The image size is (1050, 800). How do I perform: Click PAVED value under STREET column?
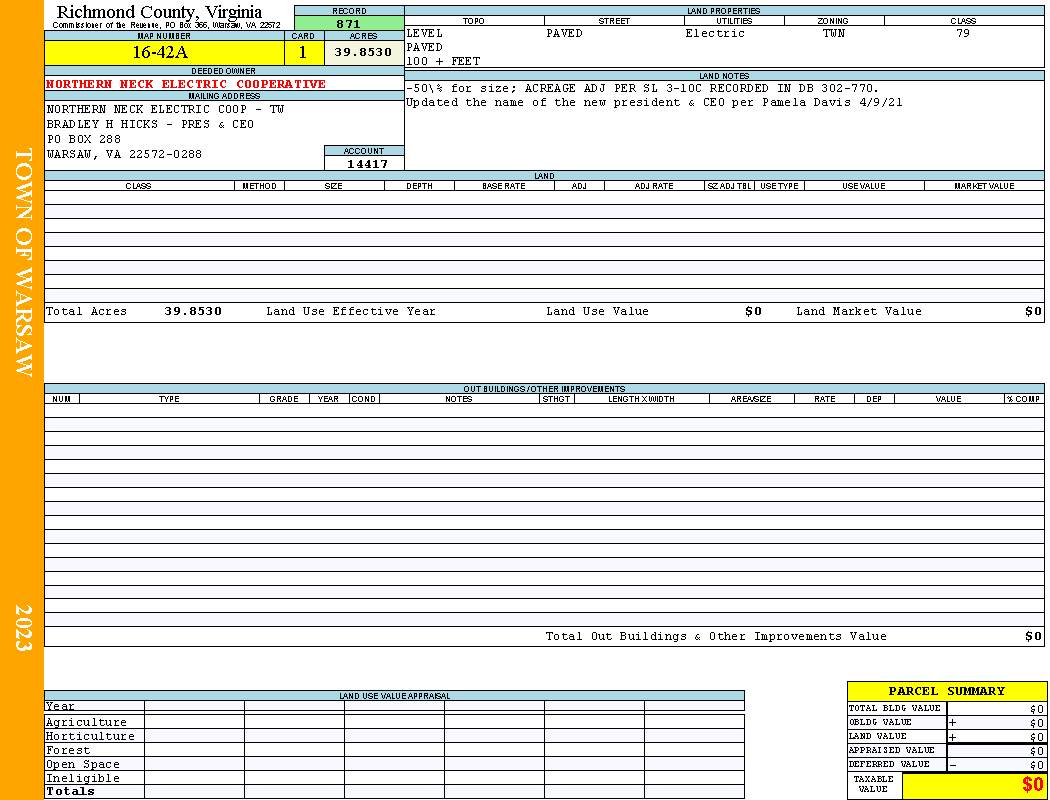tap(565, 33)
